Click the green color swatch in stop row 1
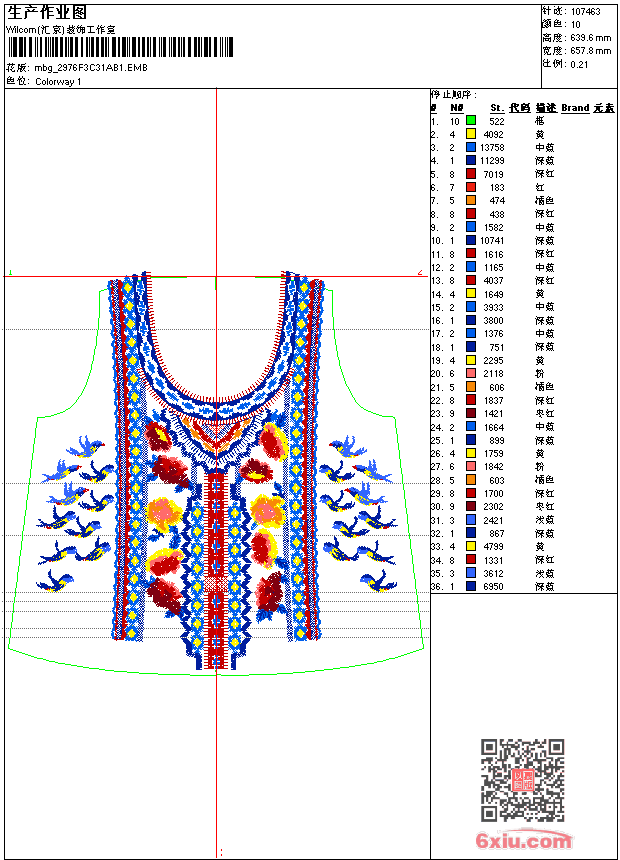This screenshot has width=620, height=860. point(471,120)
